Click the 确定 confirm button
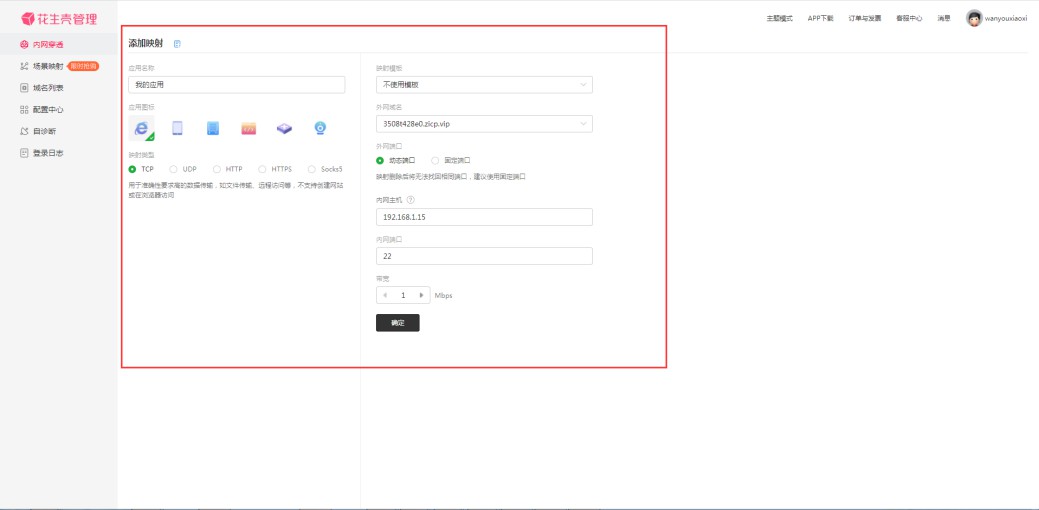Image resolution: width=1039 pixels, height=510 pixels. click(397, 323)
